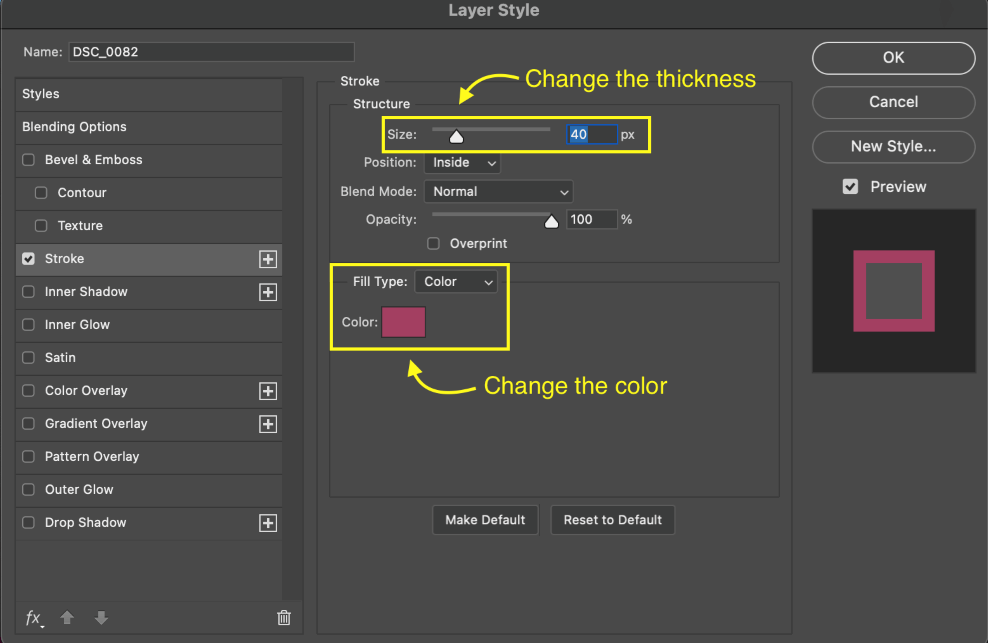
Task: Click plus icon next to Gradient Overlay
Action: tap(268, 424)
